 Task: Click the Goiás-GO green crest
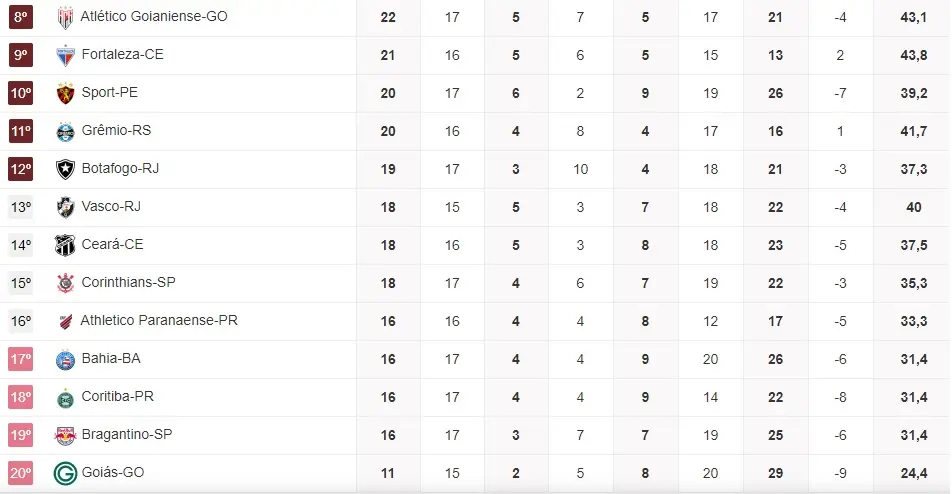click(65, 473)
